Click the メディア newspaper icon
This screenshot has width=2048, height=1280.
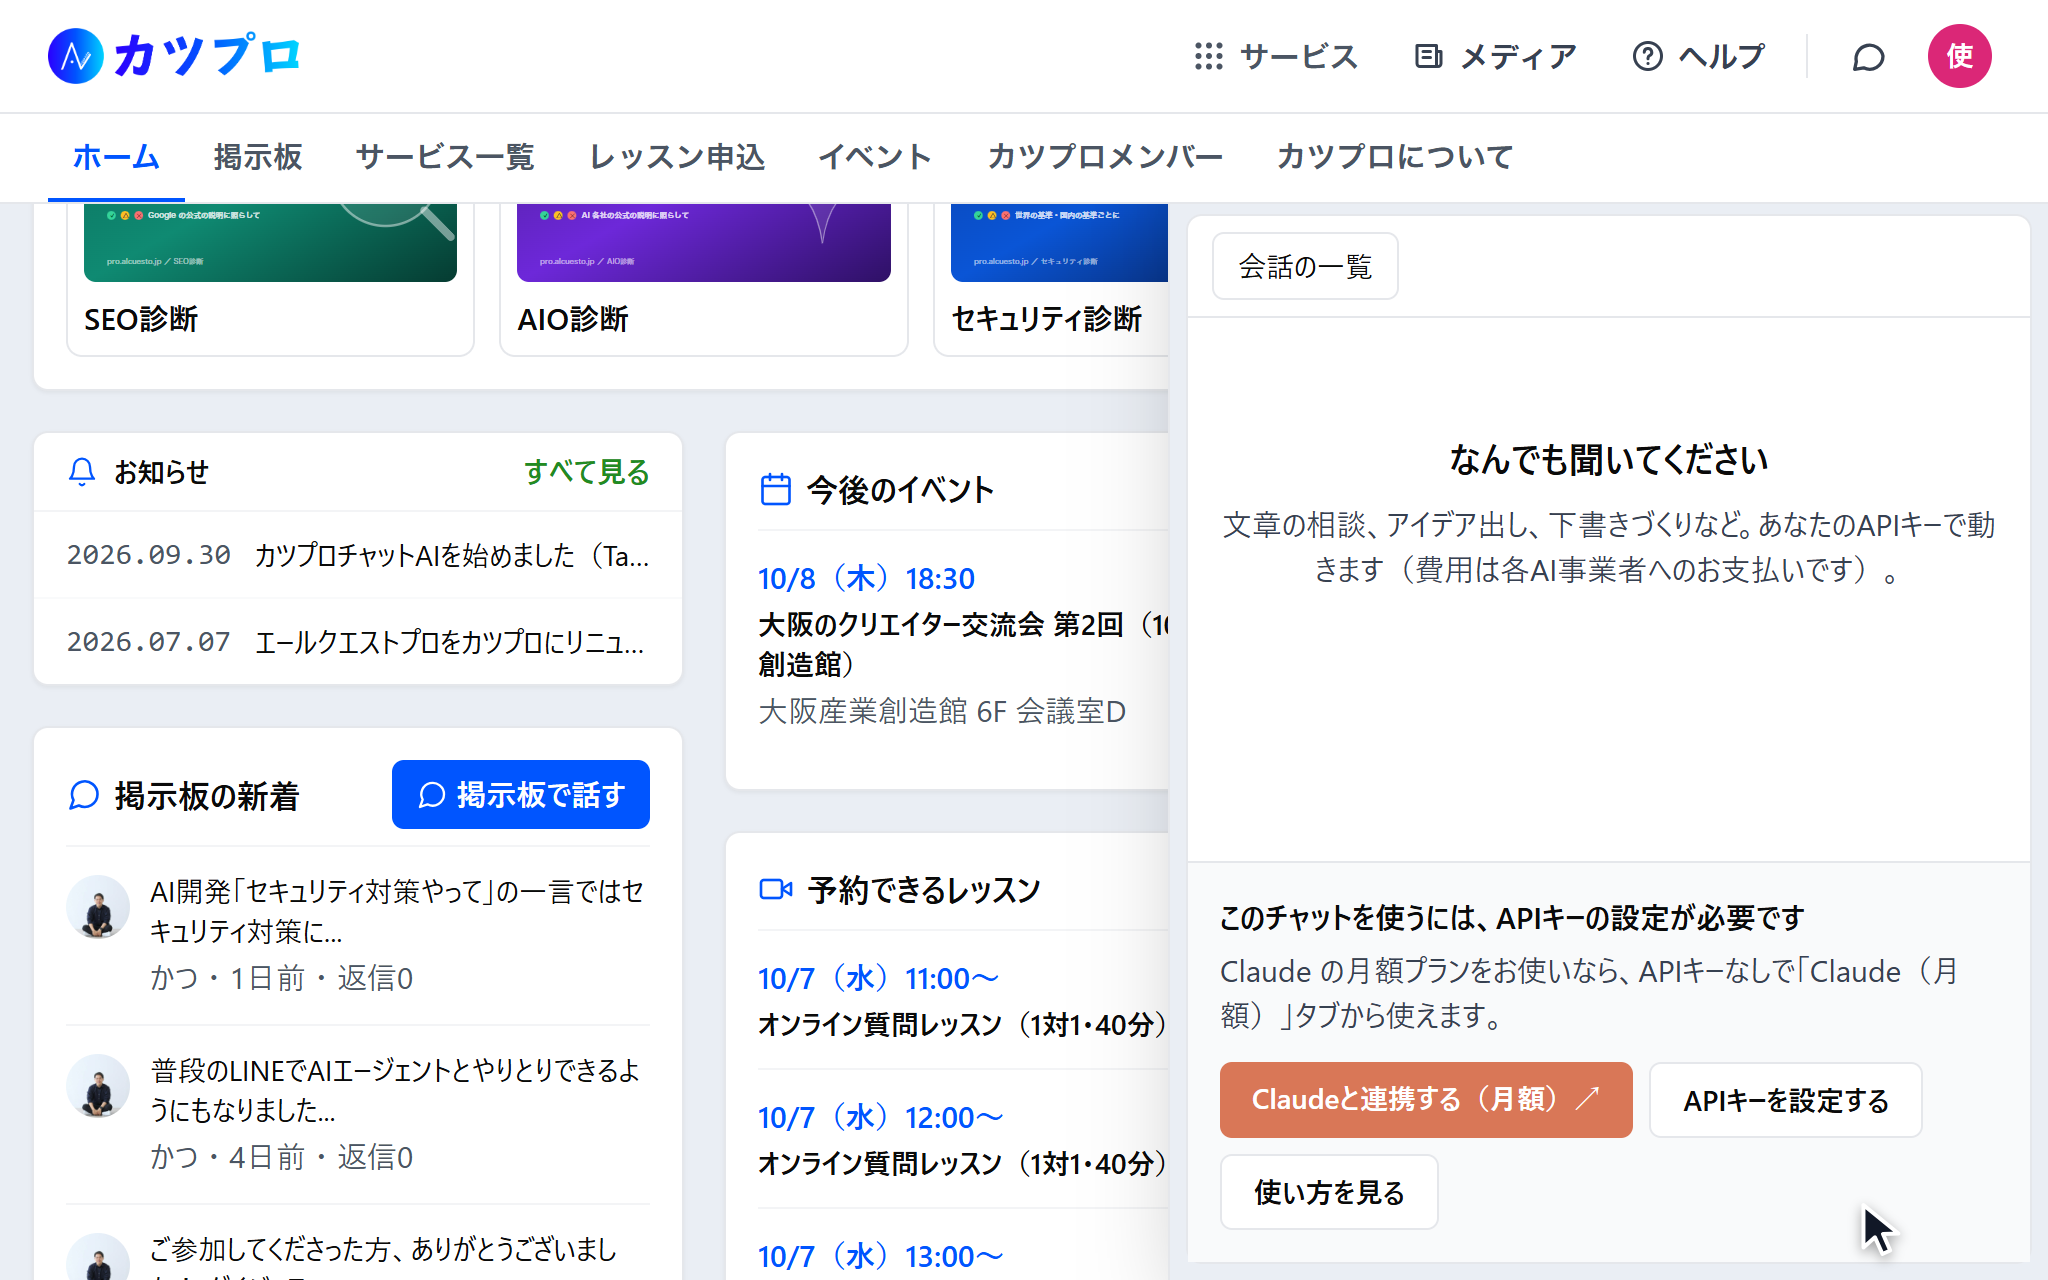[1428, 56]
